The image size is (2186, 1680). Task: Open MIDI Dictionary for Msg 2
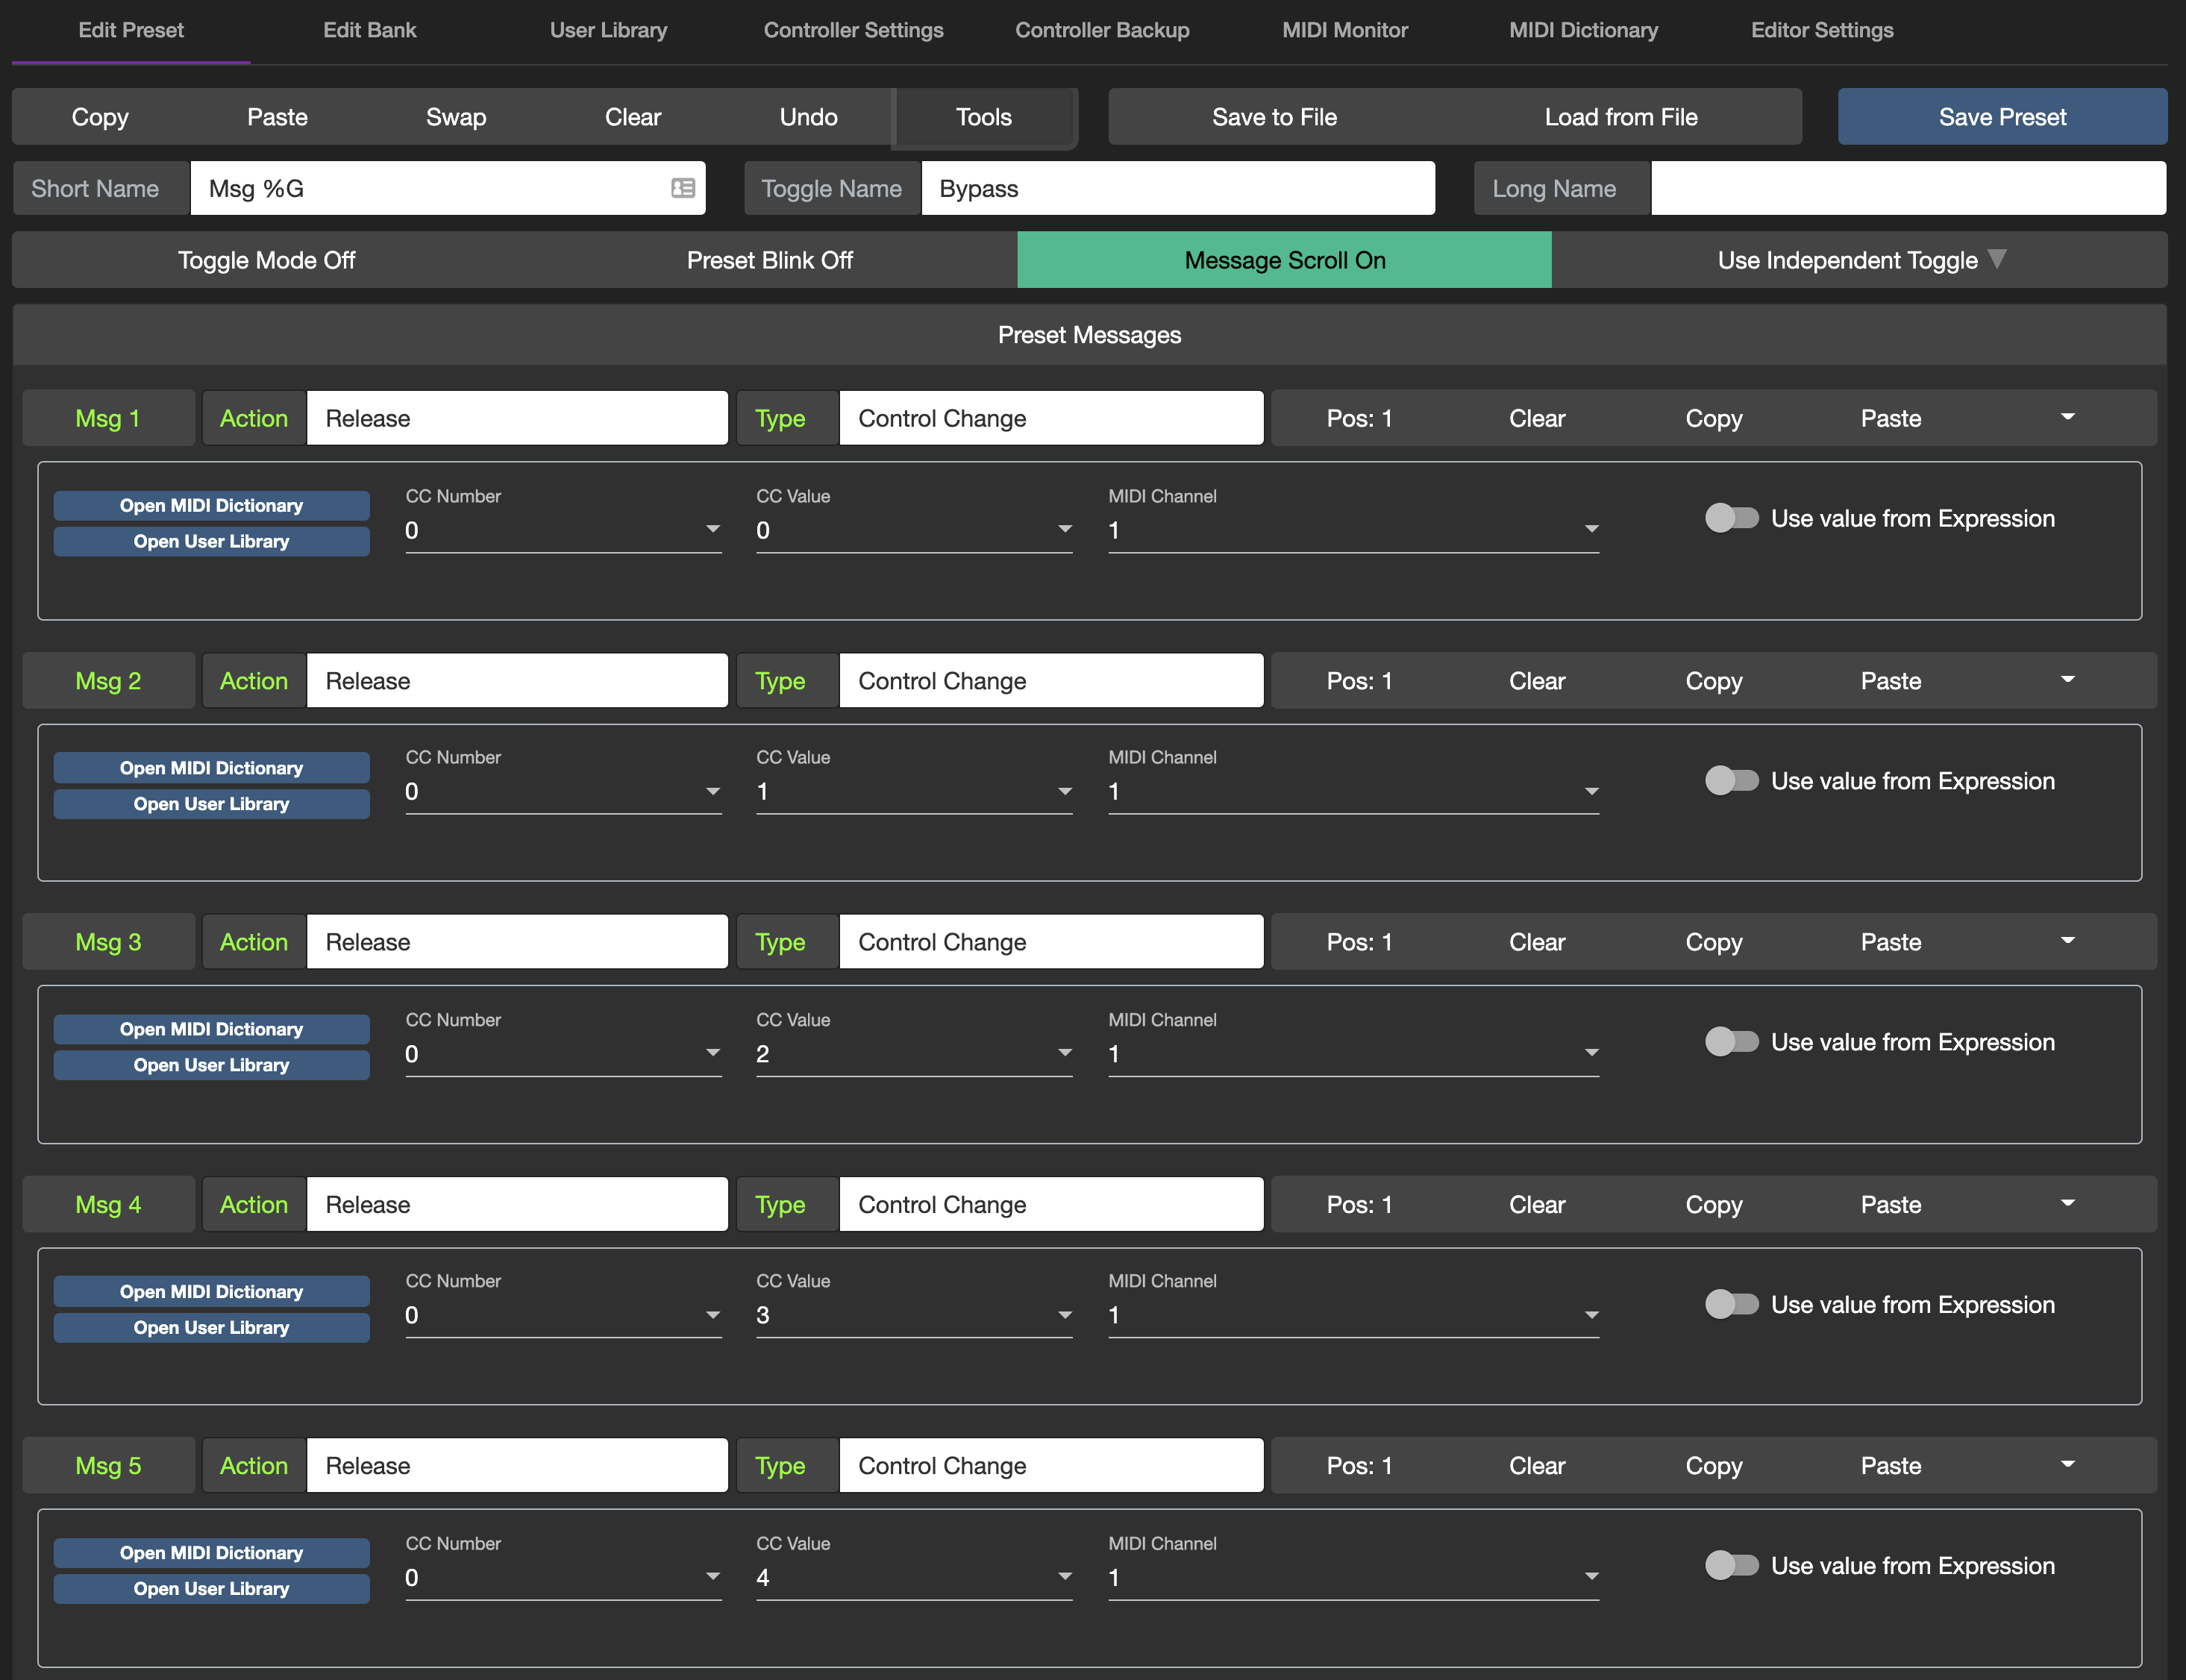pyautogui.click(x=211, y=768)
